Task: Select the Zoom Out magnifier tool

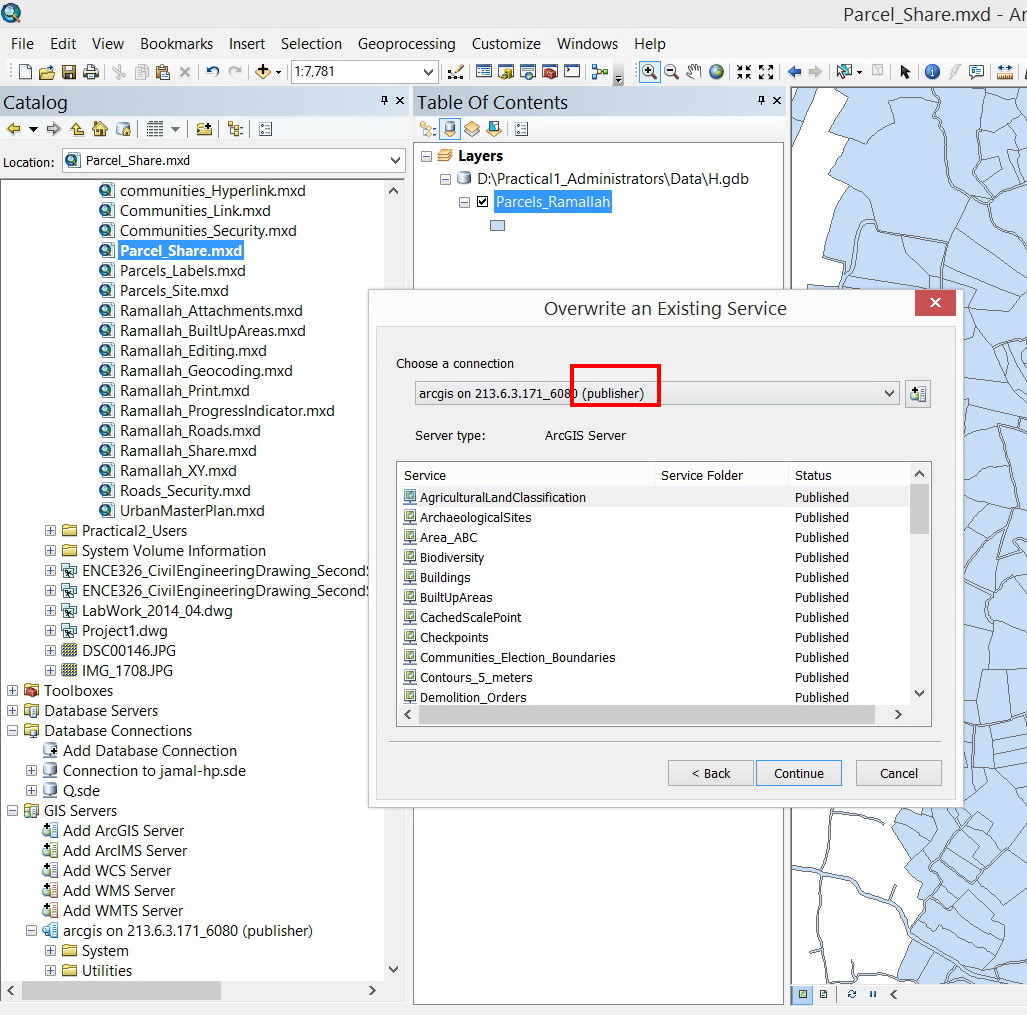Action: coord(671,72)
